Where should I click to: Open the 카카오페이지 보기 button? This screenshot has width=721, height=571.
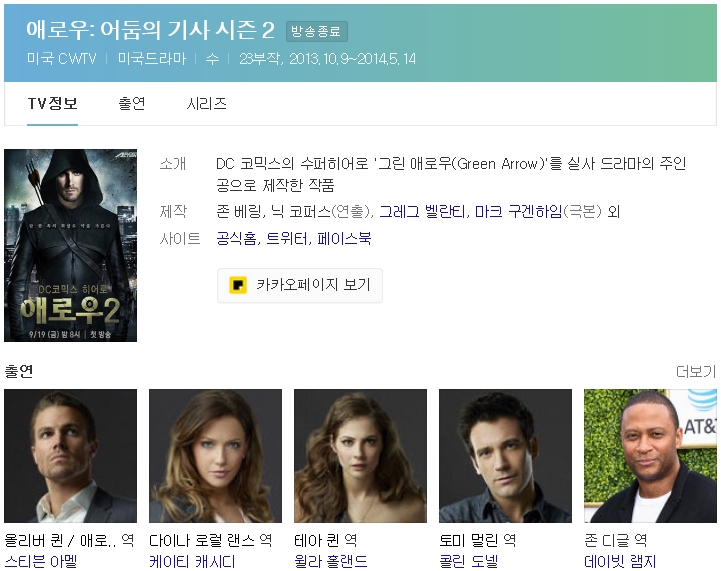coord(300,285)
